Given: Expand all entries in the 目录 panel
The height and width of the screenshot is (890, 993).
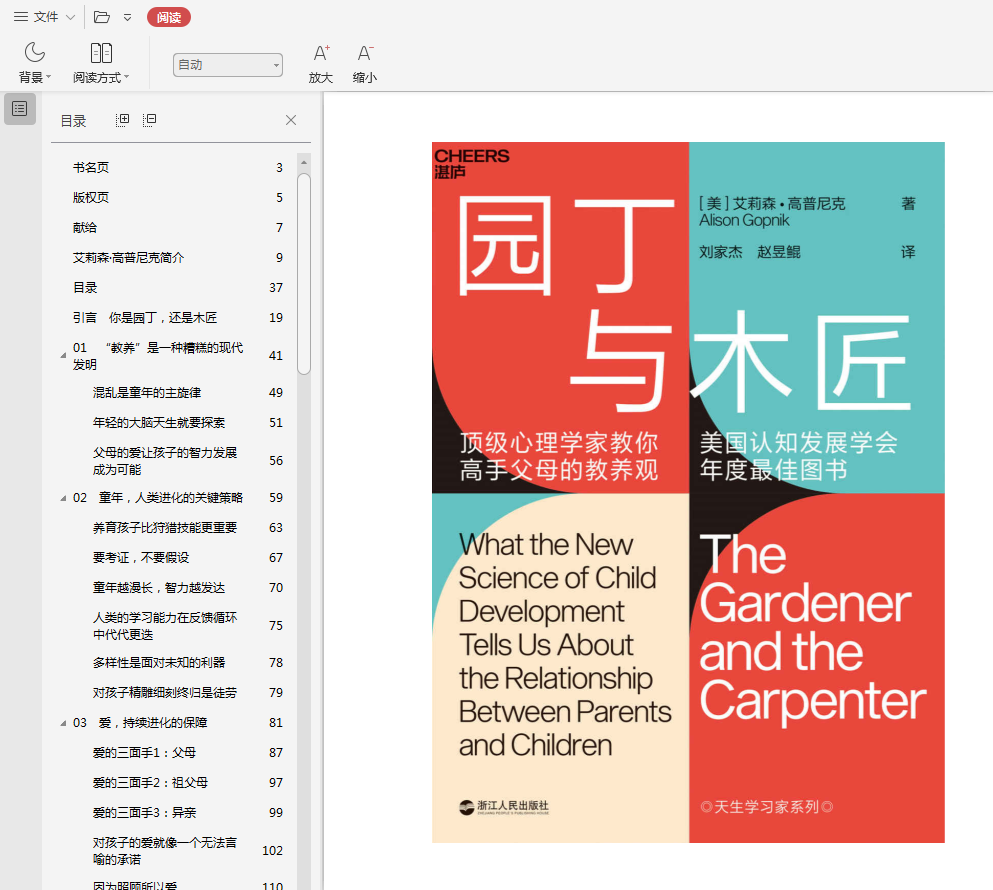Looking at the screenshot, I should point(123,120).
